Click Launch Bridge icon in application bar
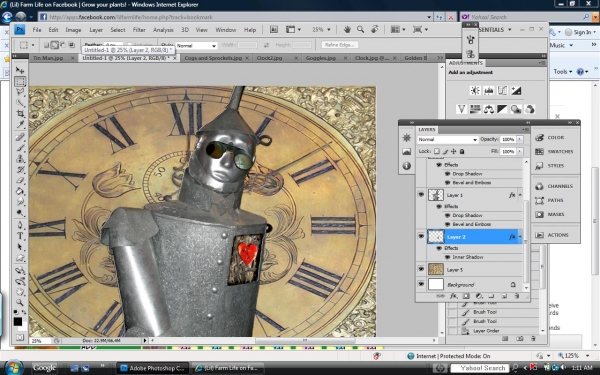Screen dimensions: 600x375 click(x=274, y=29)
